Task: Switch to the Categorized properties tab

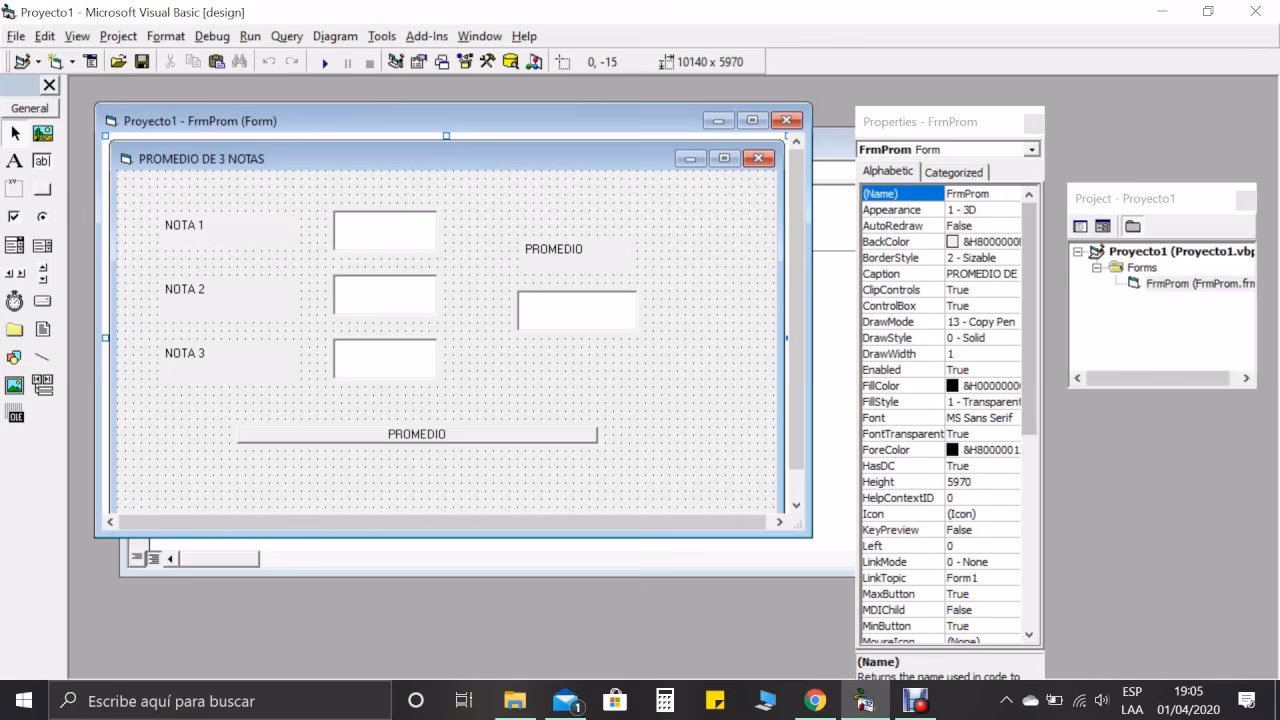Action: point(953,172)
